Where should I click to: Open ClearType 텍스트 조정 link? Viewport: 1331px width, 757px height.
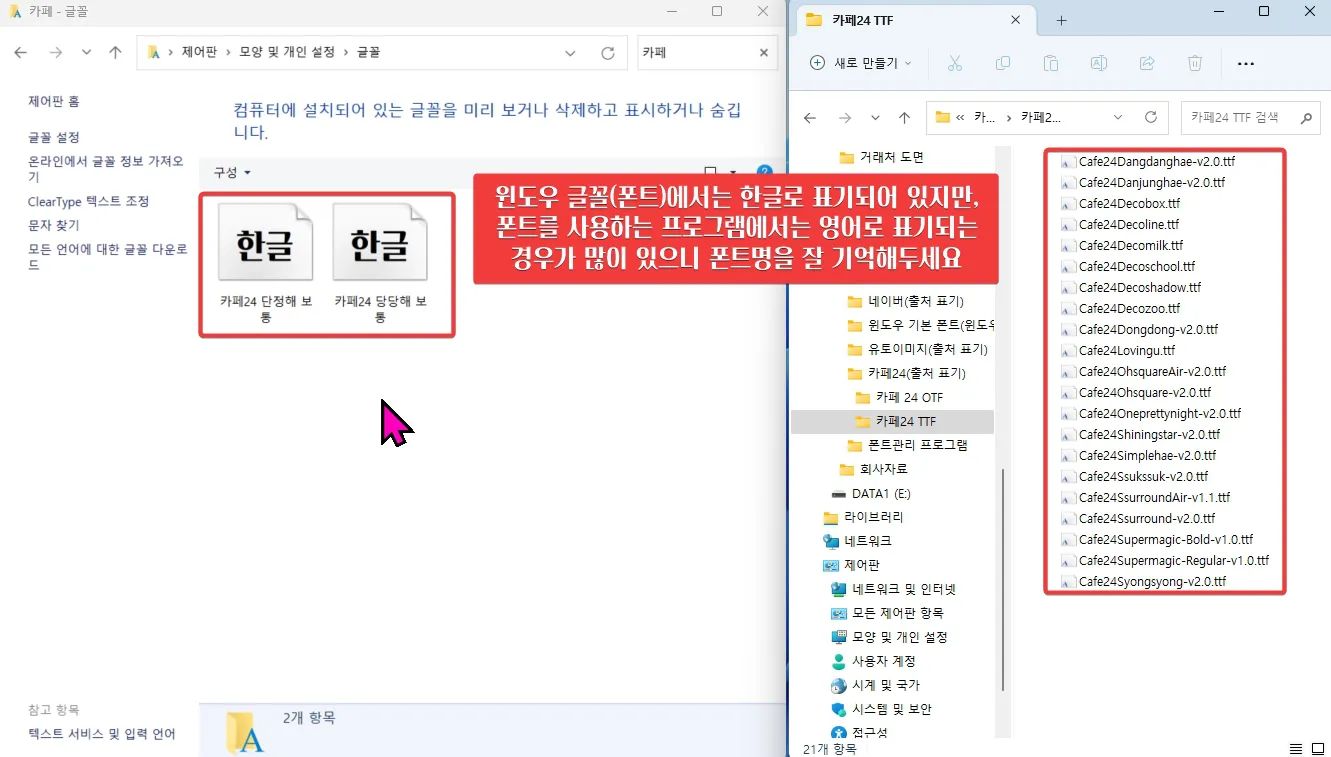click(x=88, y=201)
